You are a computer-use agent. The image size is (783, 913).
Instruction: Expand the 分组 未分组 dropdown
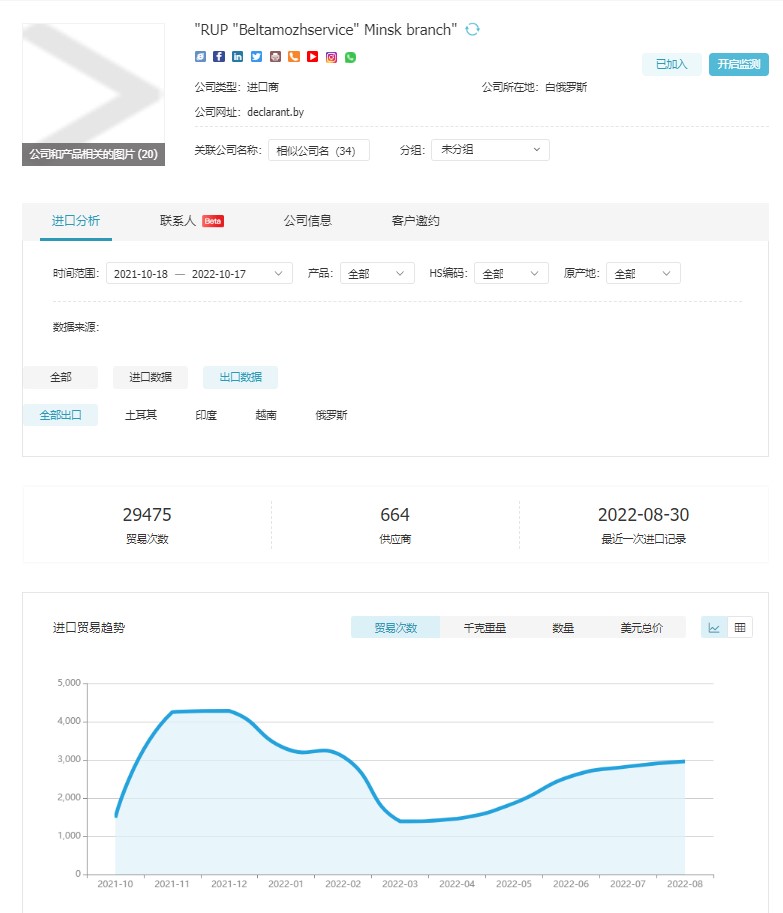[x=490, y=150]
